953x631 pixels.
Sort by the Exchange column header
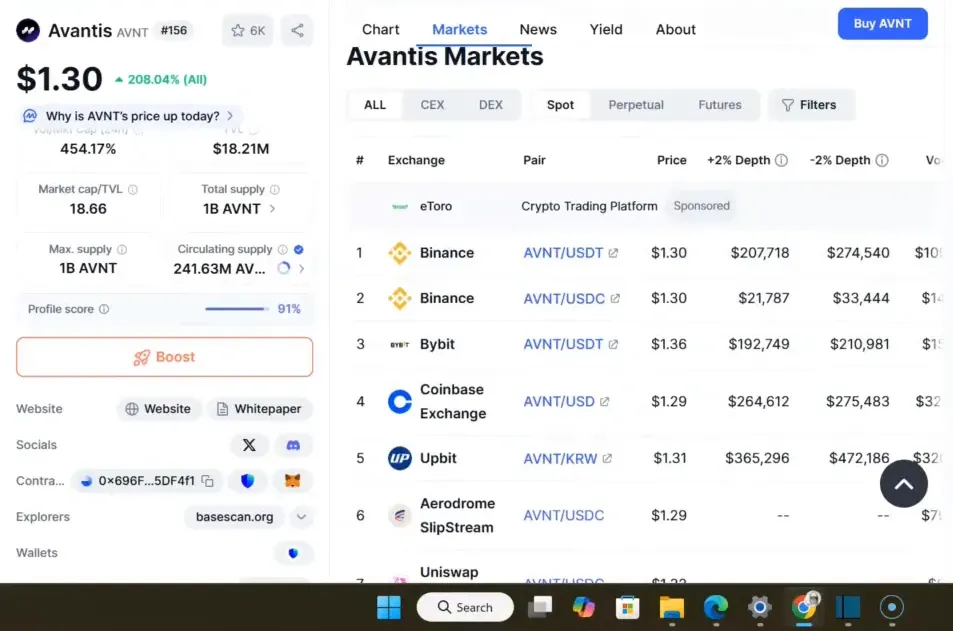416,160
